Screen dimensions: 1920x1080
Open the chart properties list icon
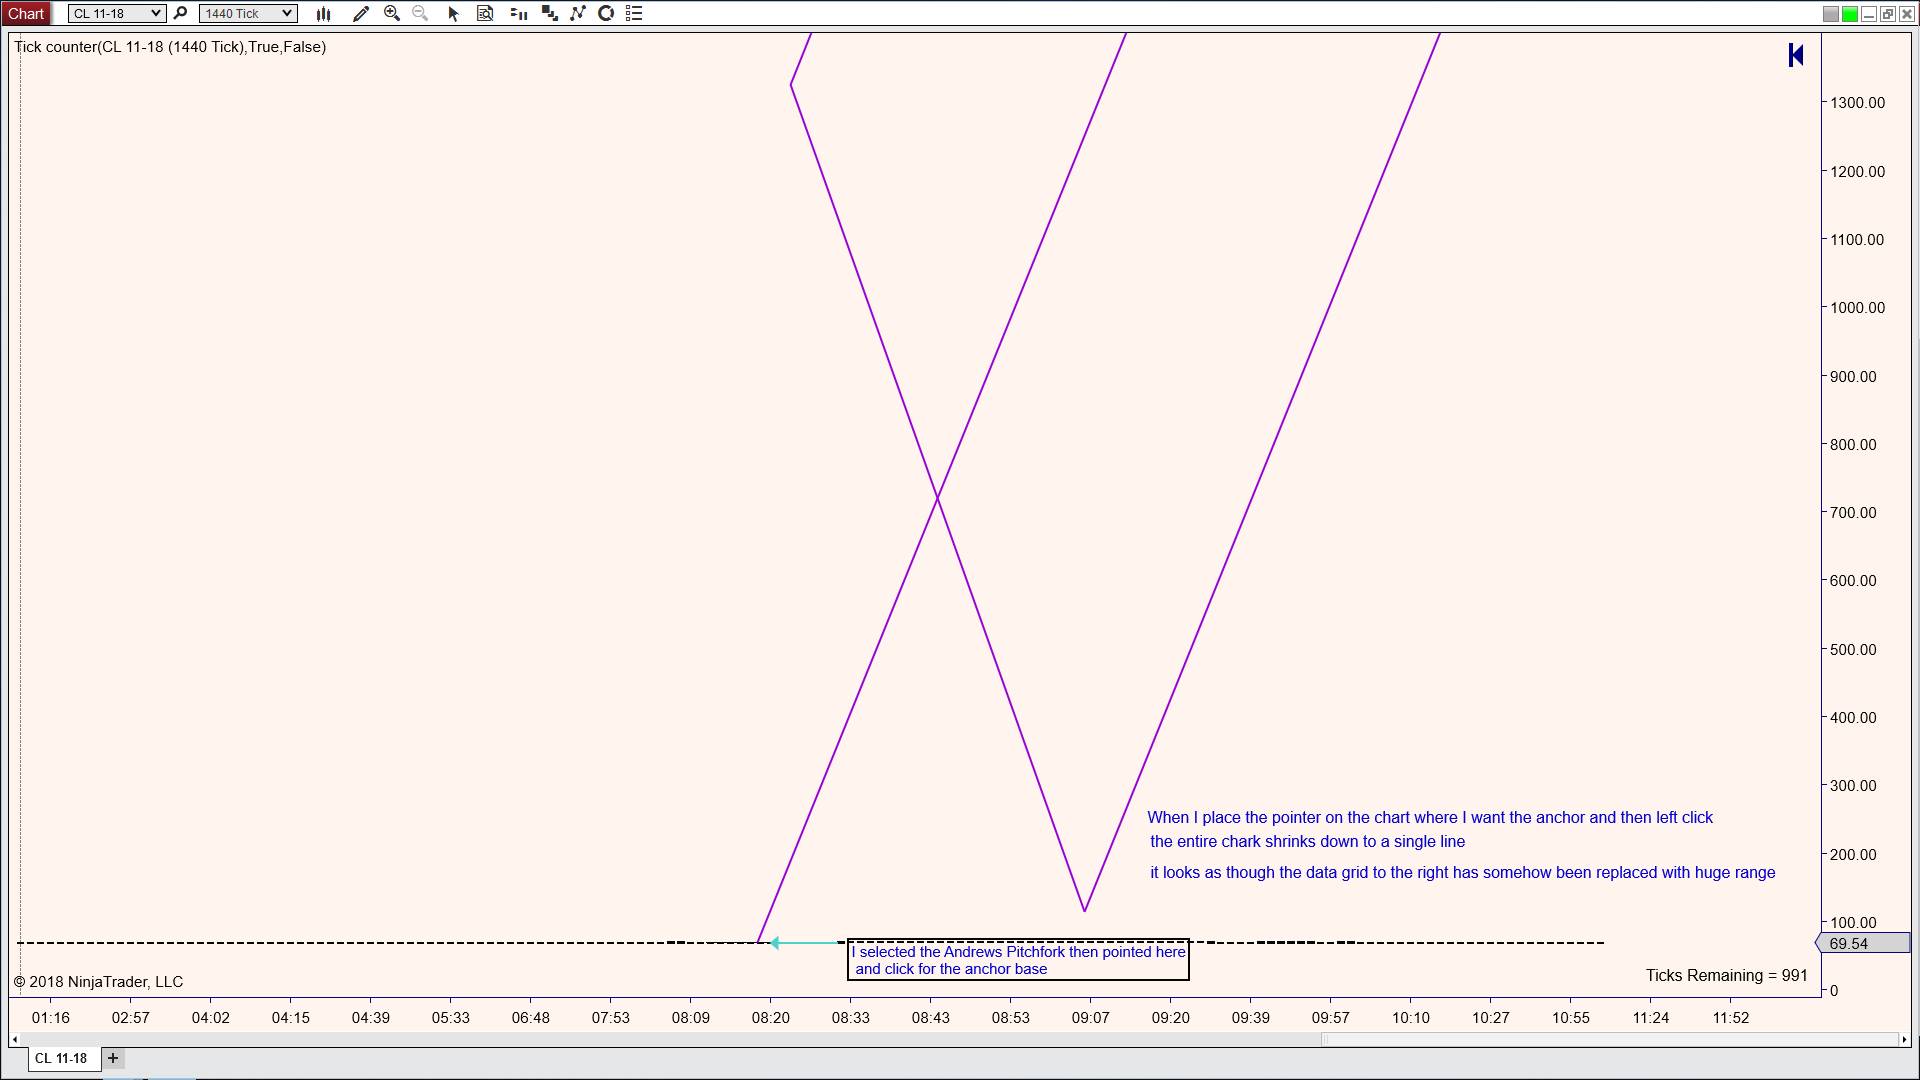(634, 14)
